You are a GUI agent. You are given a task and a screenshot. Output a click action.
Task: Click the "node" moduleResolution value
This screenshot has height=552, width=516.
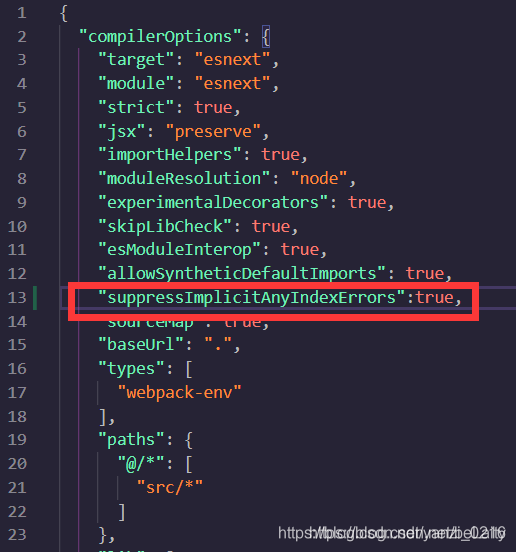pos(319,178)
